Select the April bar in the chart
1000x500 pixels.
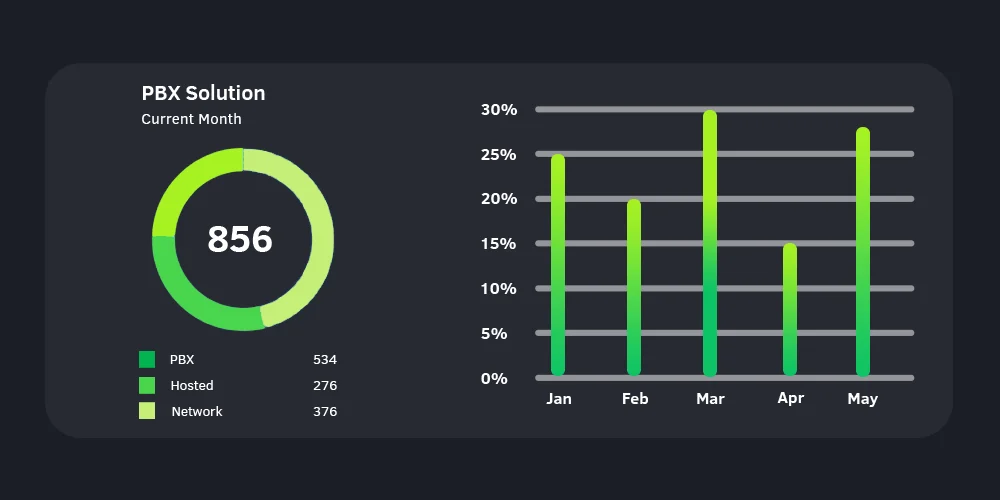coord(790,309)
